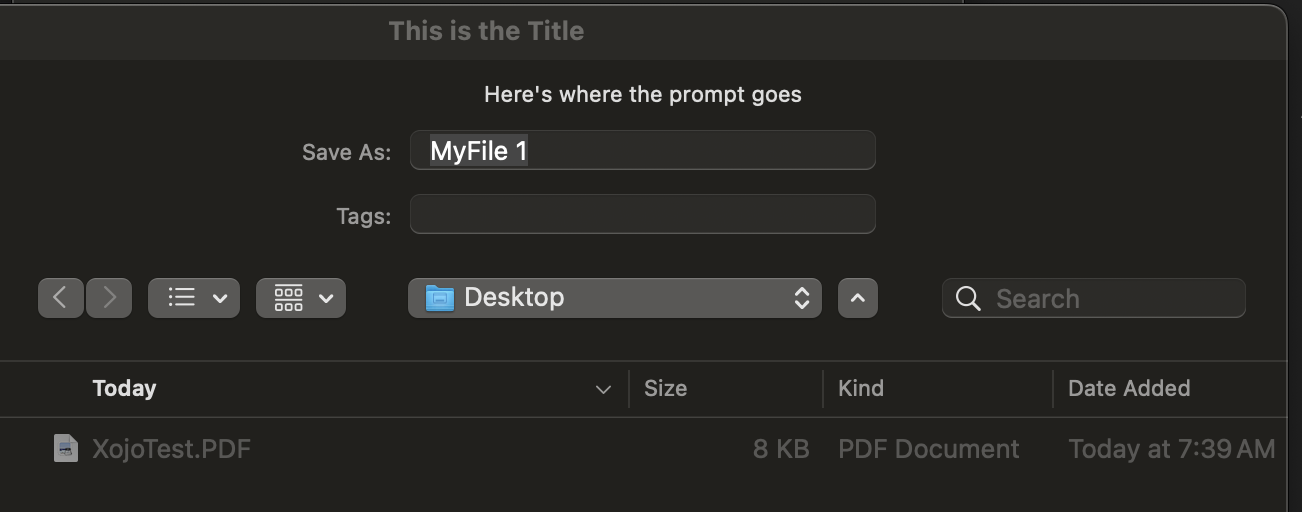This screenshot has width=1302, height=512.
Task: Open the Desktop location popup menu
Action: (x=615, y=298)
